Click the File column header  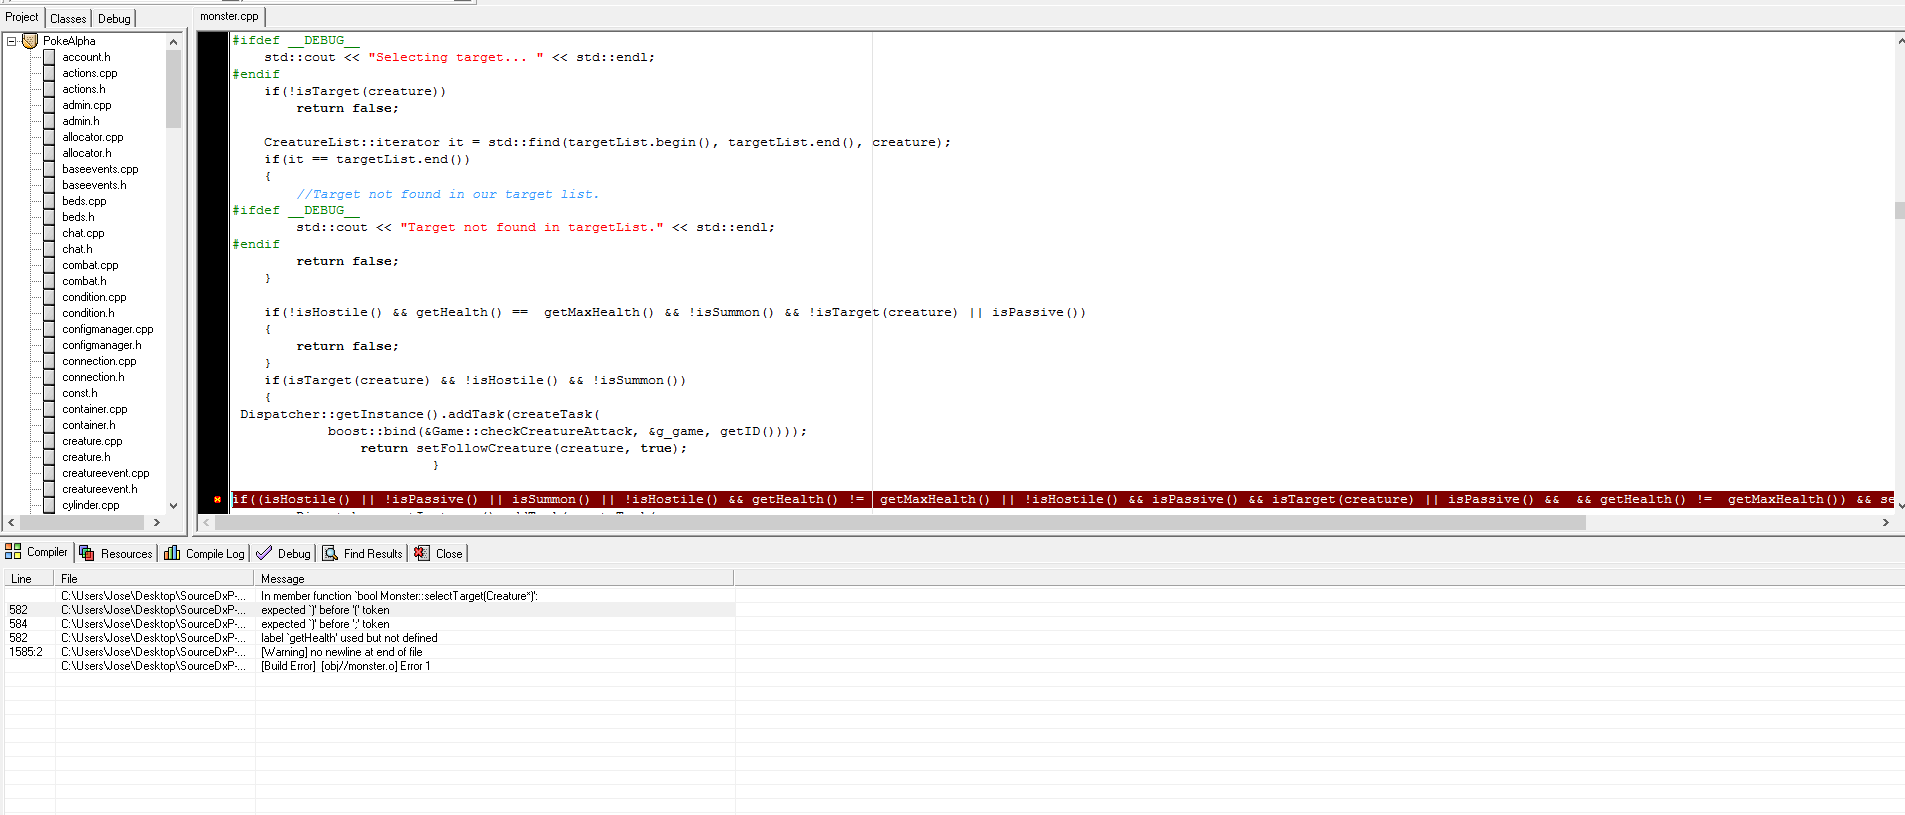coord(155,578)
